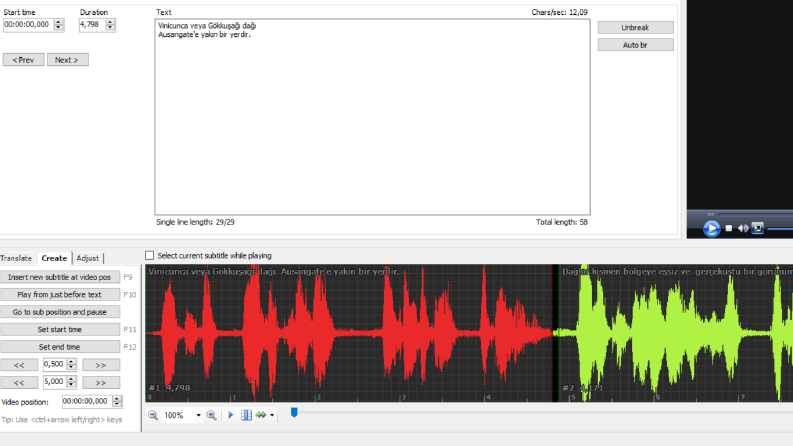
Task: Click Insert new subtitle at video pos
Action: pyautogui.click(x=60, y=277)
